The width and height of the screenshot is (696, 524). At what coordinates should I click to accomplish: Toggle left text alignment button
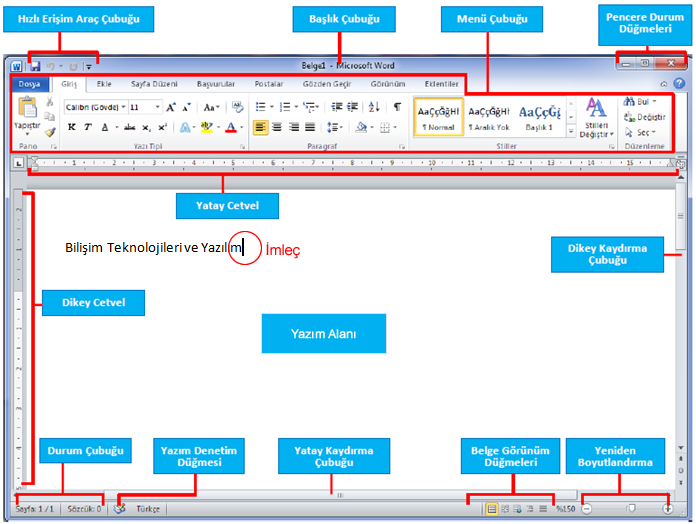click(x=260, y=127)
